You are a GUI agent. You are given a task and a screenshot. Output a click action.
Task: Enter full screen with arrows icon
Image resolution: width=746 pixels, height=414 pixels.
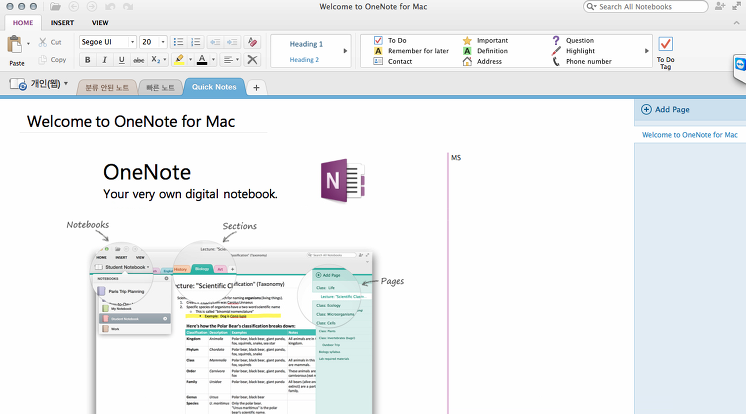click(x=737, y=6)
